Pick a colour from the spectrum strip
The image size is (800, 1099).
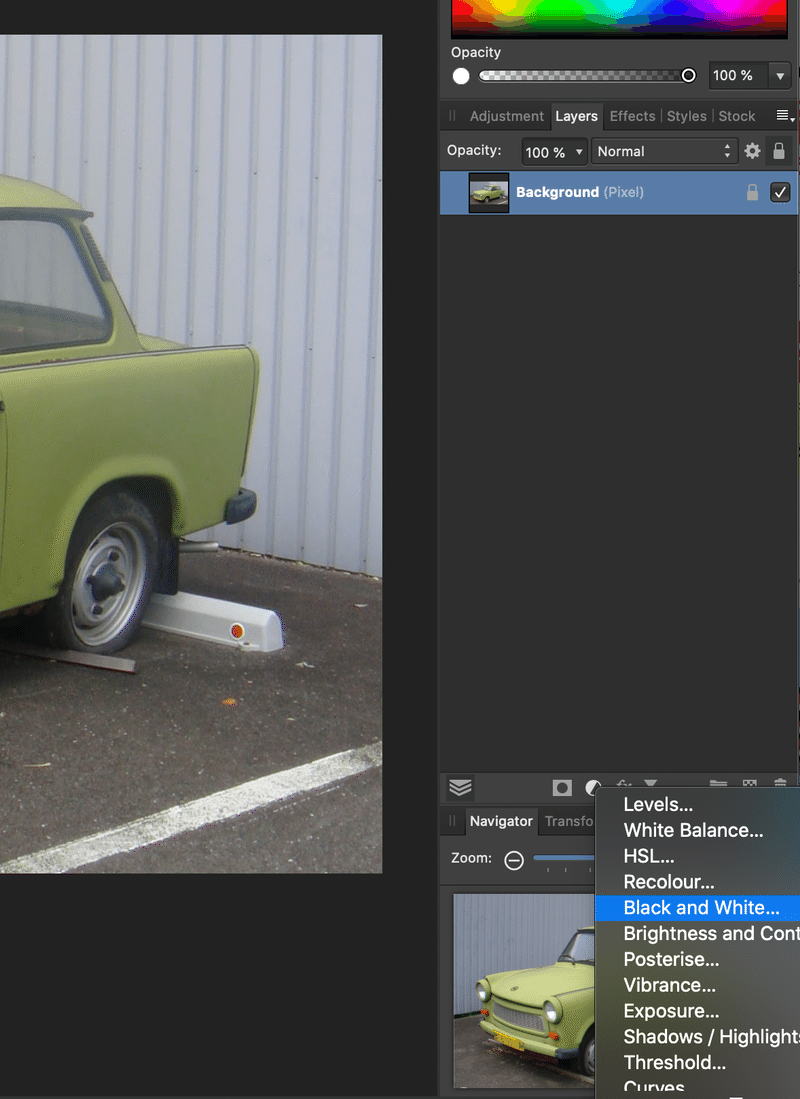(x=619, y=18)
